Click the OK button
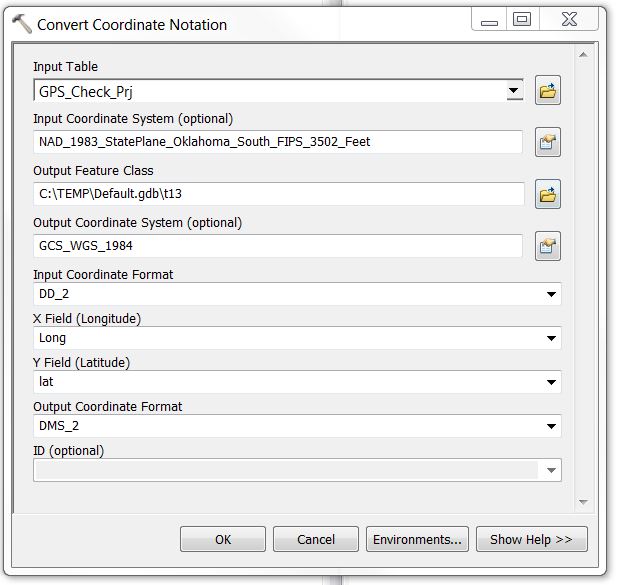This screenshot has height=585, width=618. 223,539
